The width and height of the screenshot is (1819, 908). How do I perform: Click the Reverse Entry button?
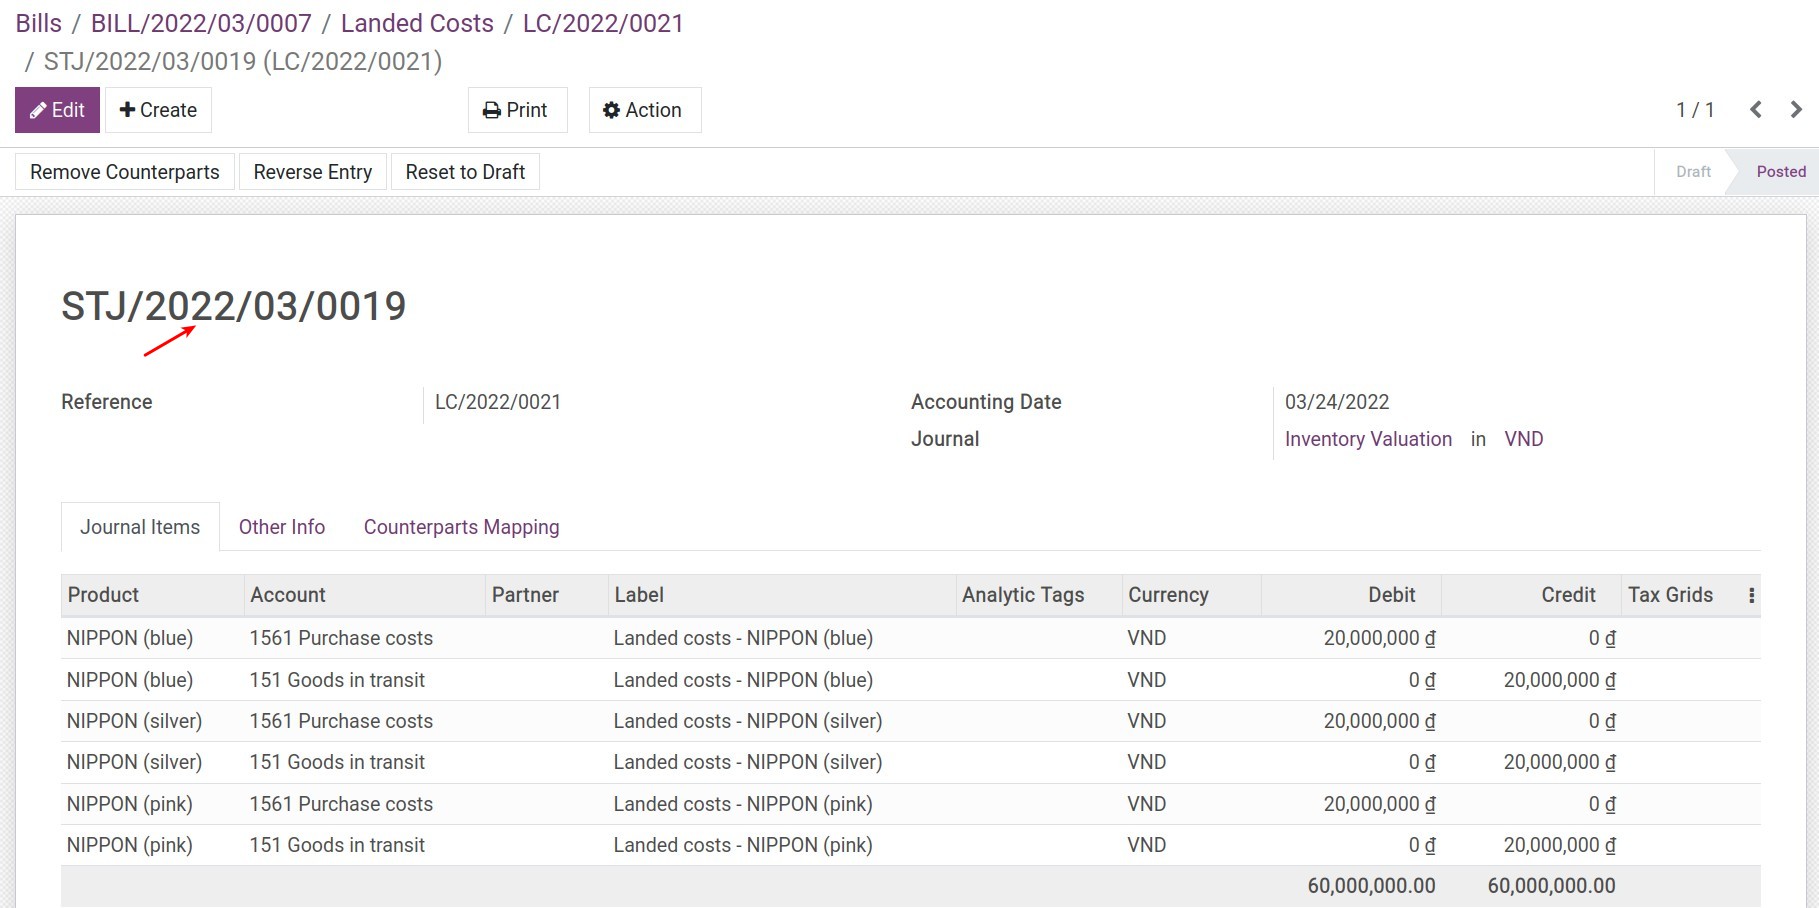point(312,171)
